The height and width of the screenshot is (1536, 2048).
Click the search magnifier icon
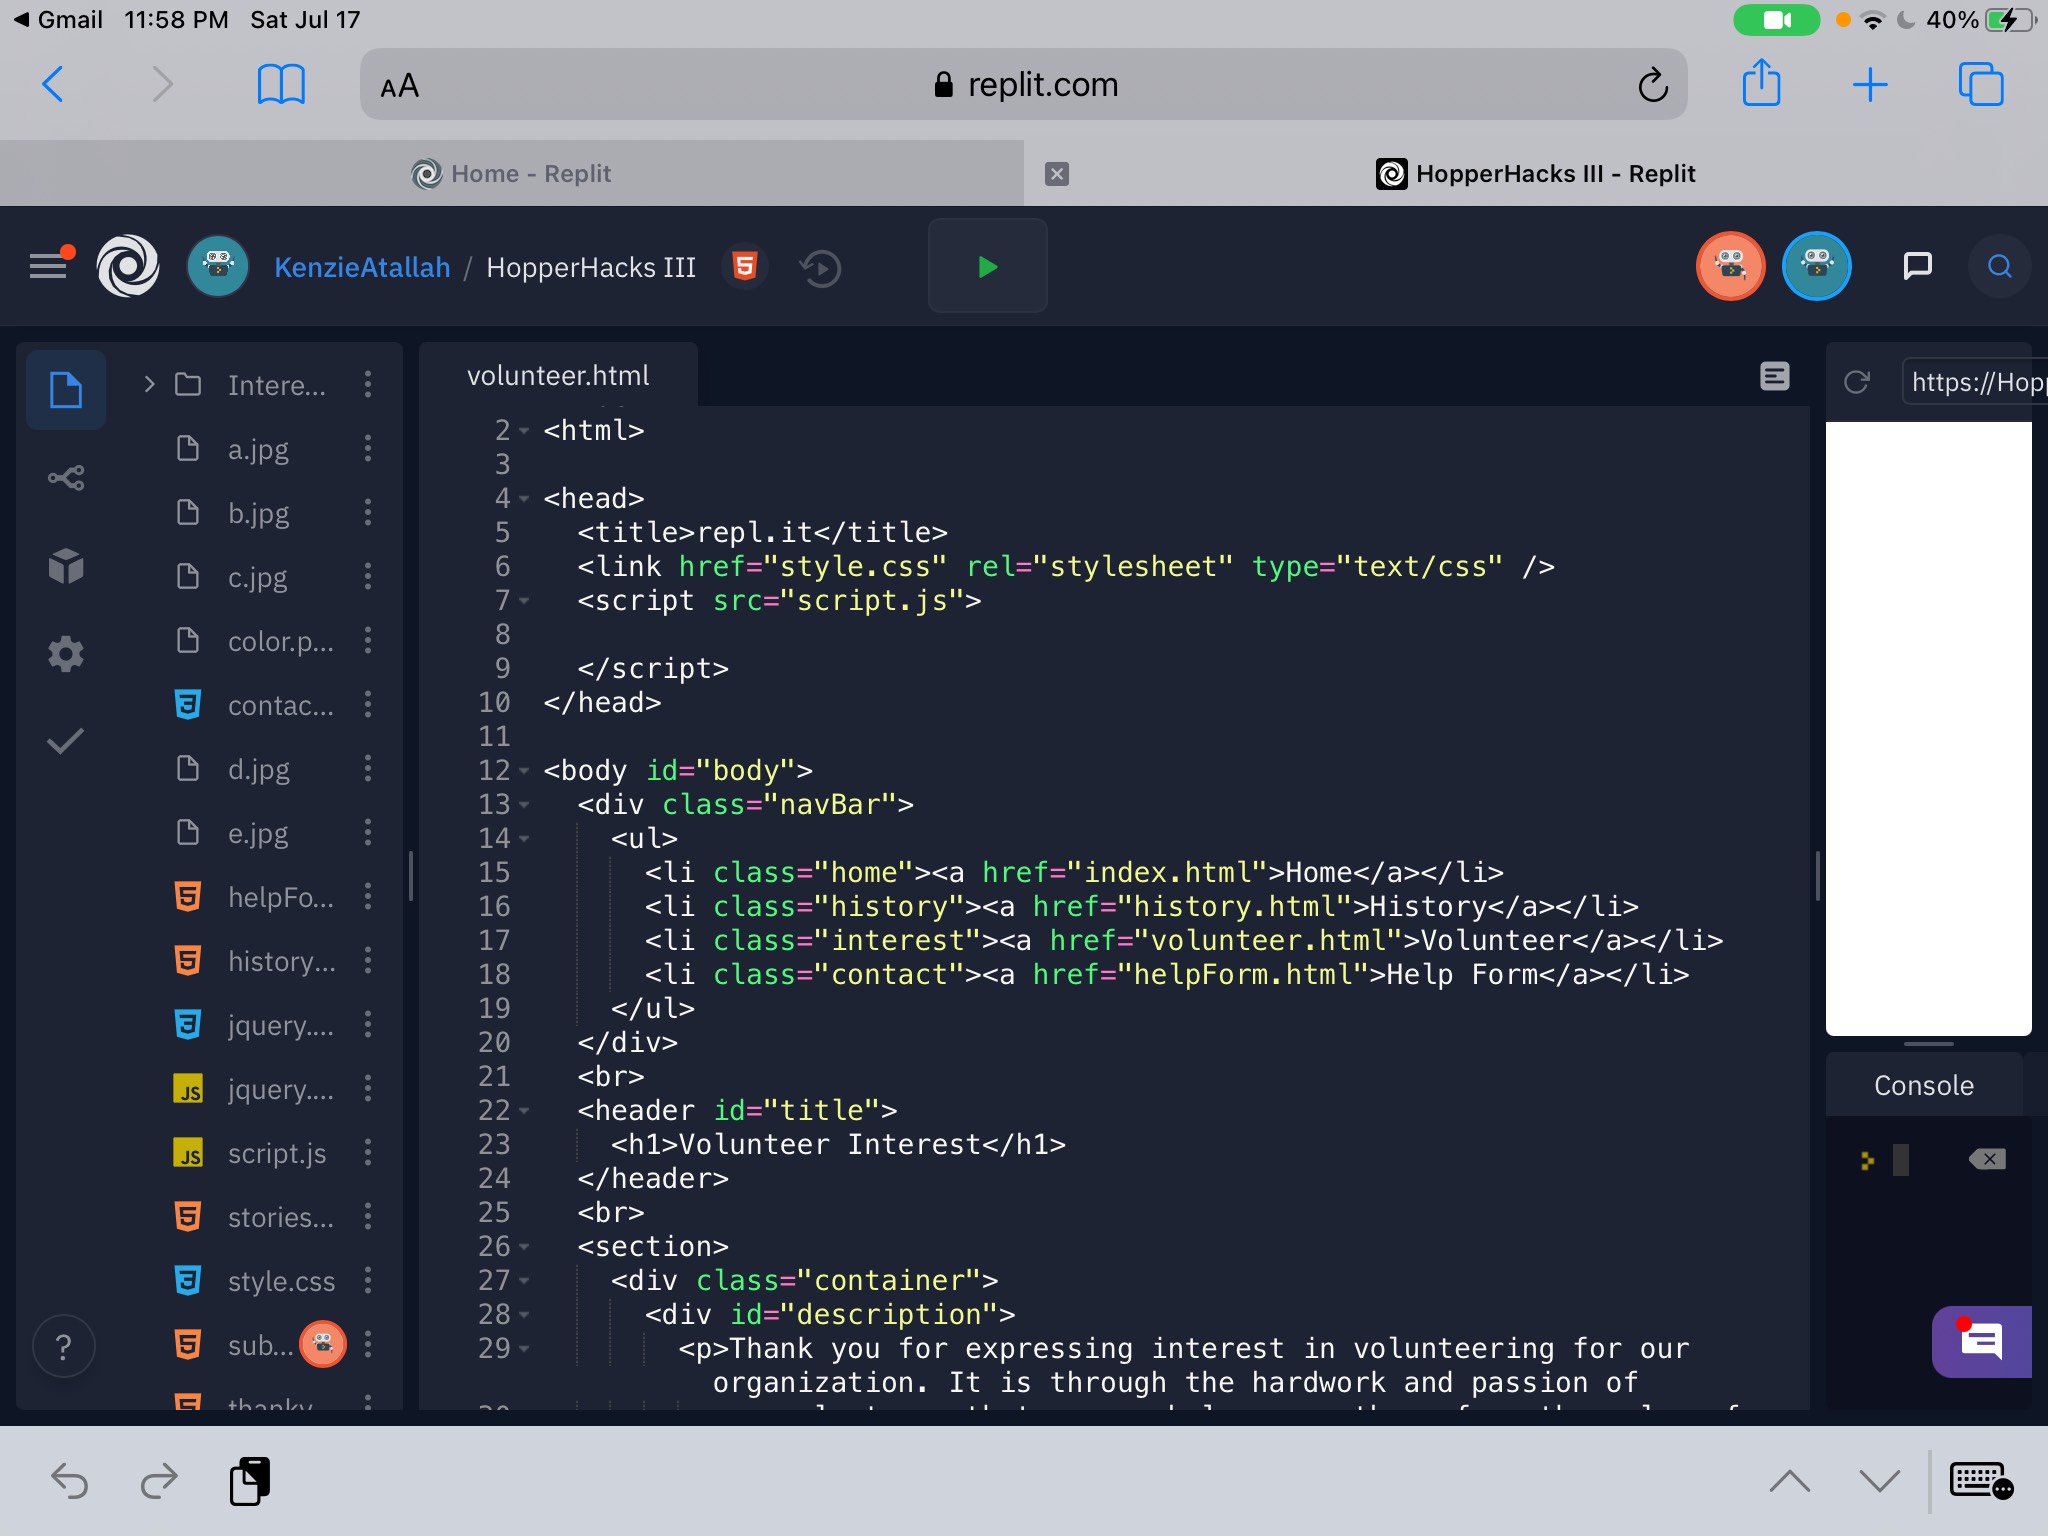click(x=1999, y=266)
